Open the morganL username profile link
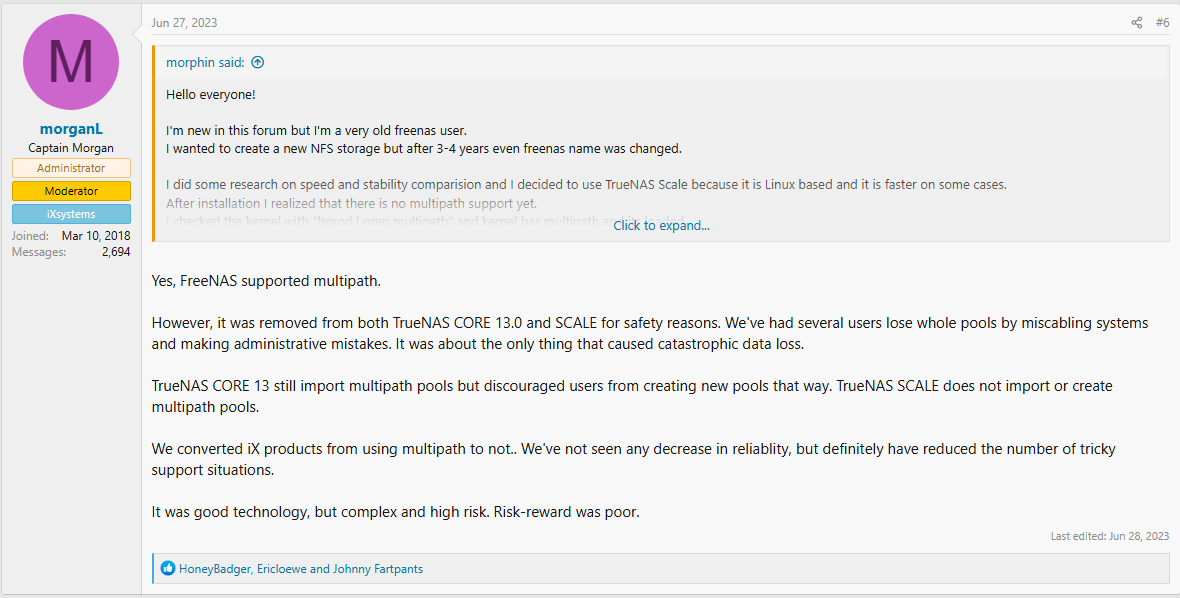Image resolution: width=1180 pixels, height=598 pixels. pyautogui.click(x=71, y=129)
